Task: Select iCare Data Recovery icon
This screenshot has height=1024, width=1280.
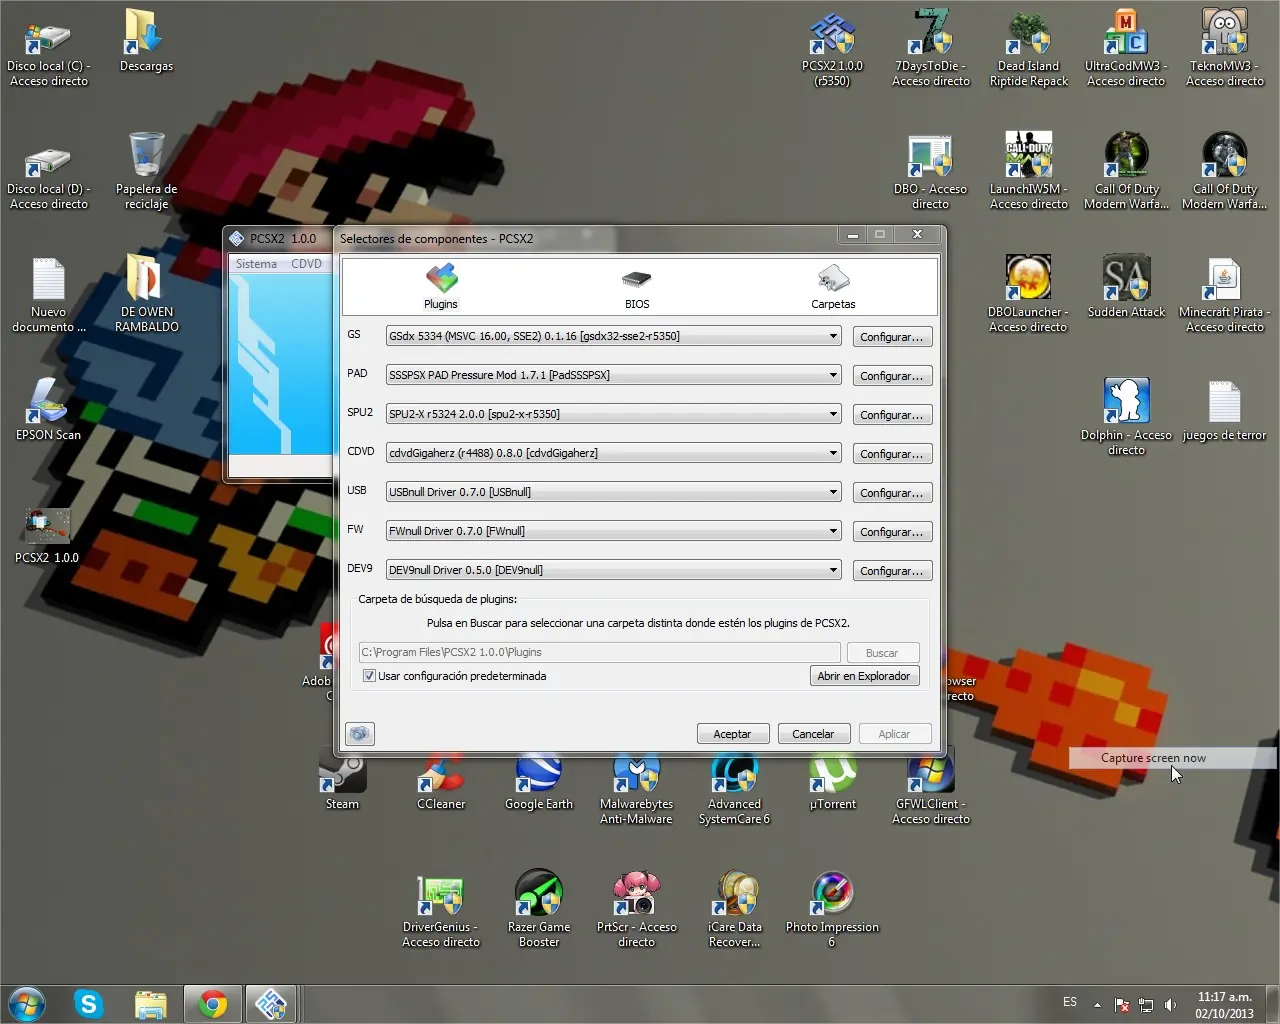Action: pos(734,909)
